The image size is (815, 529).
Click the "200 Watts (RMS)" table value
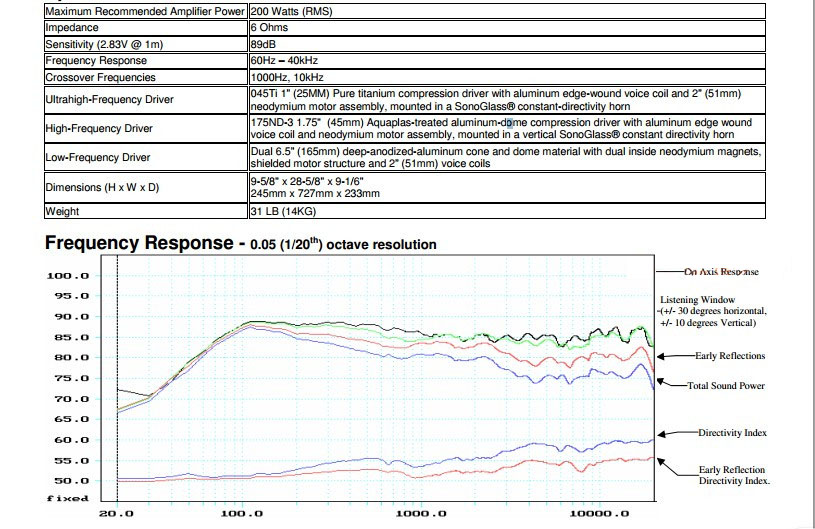click(x=294, y=12)
